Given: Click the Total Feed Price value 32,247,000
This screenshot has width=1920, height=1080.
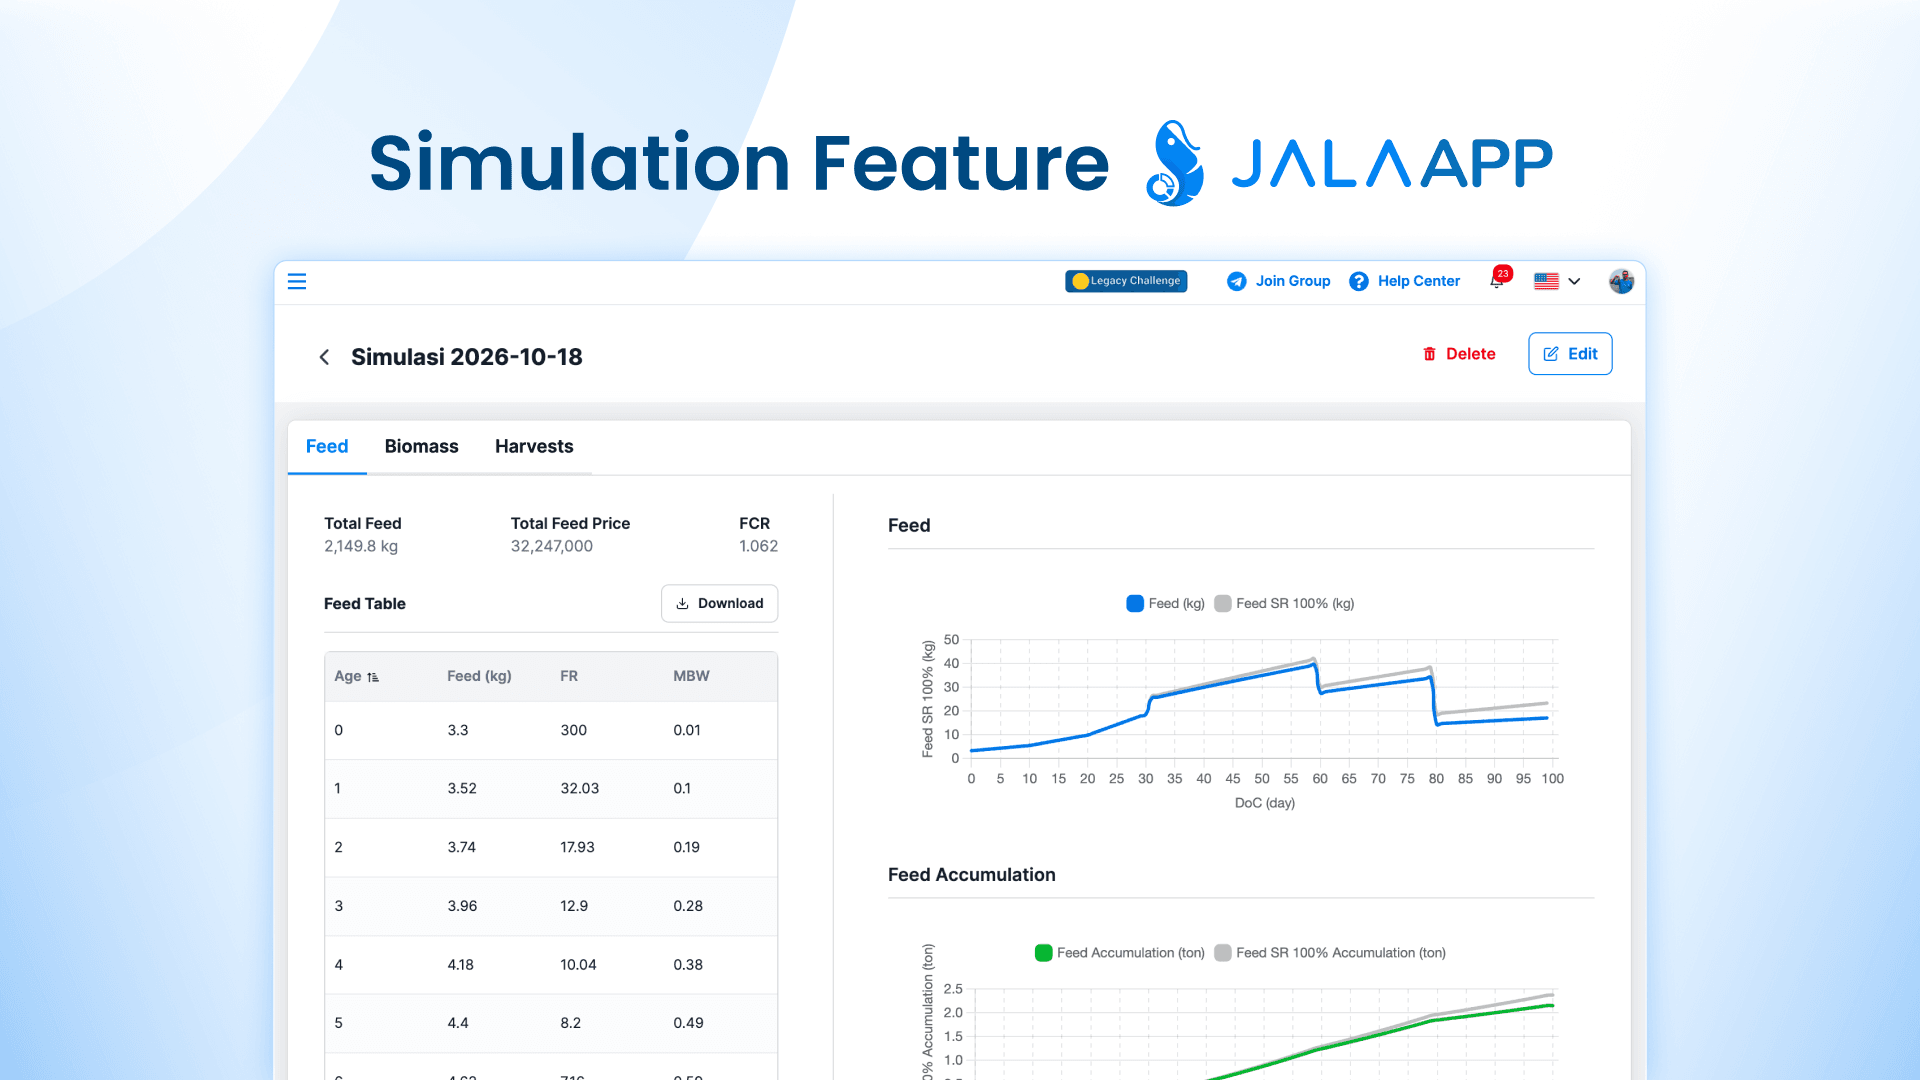Looking at the screenshot, I should pos(552,547).
